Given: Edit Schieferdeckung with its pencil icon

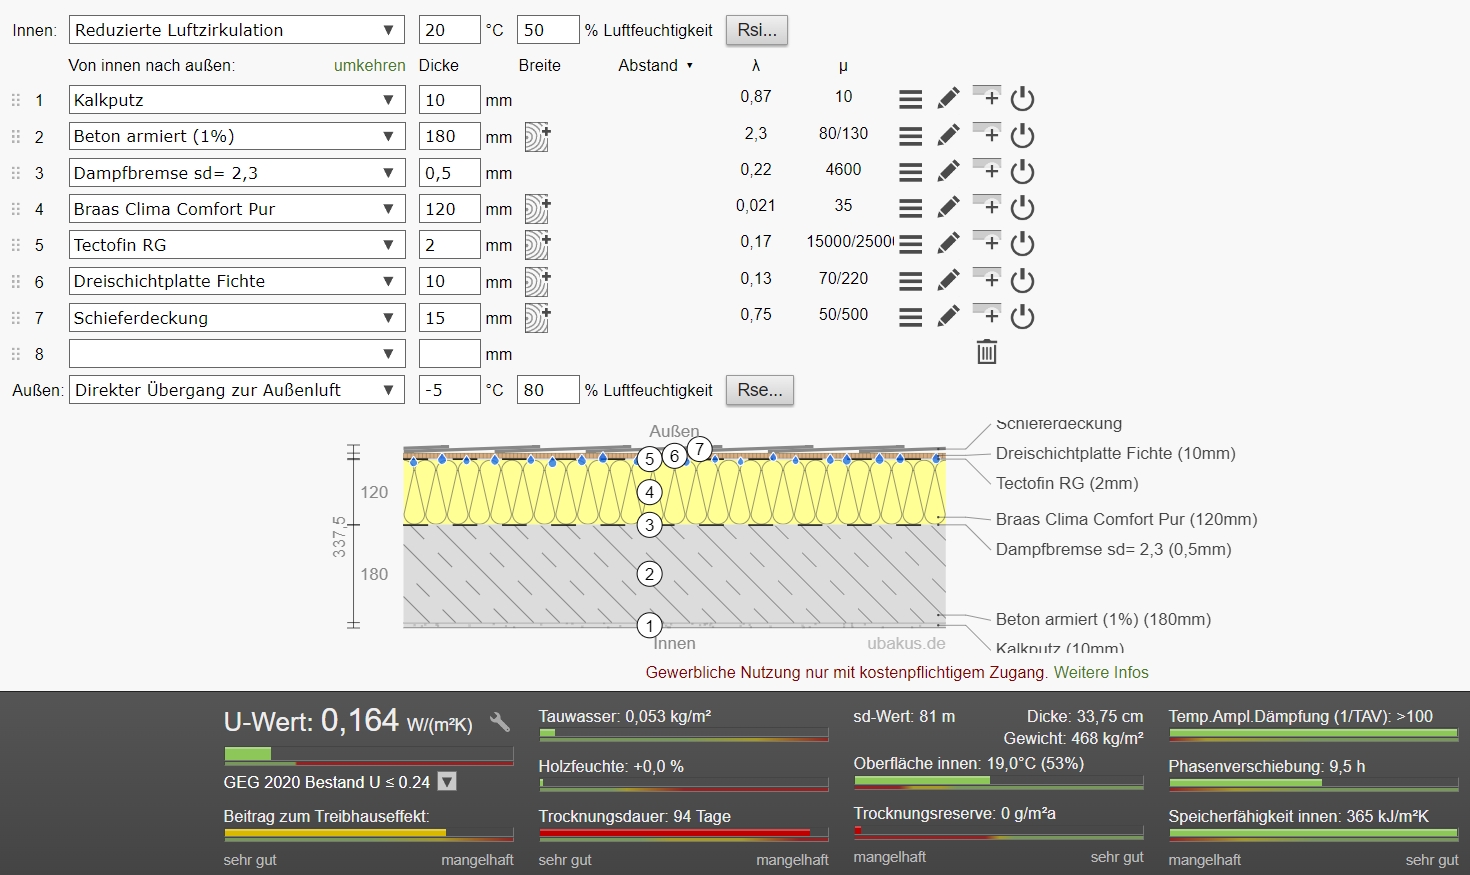Looking at the screenshot, I should tap(948, 316).
